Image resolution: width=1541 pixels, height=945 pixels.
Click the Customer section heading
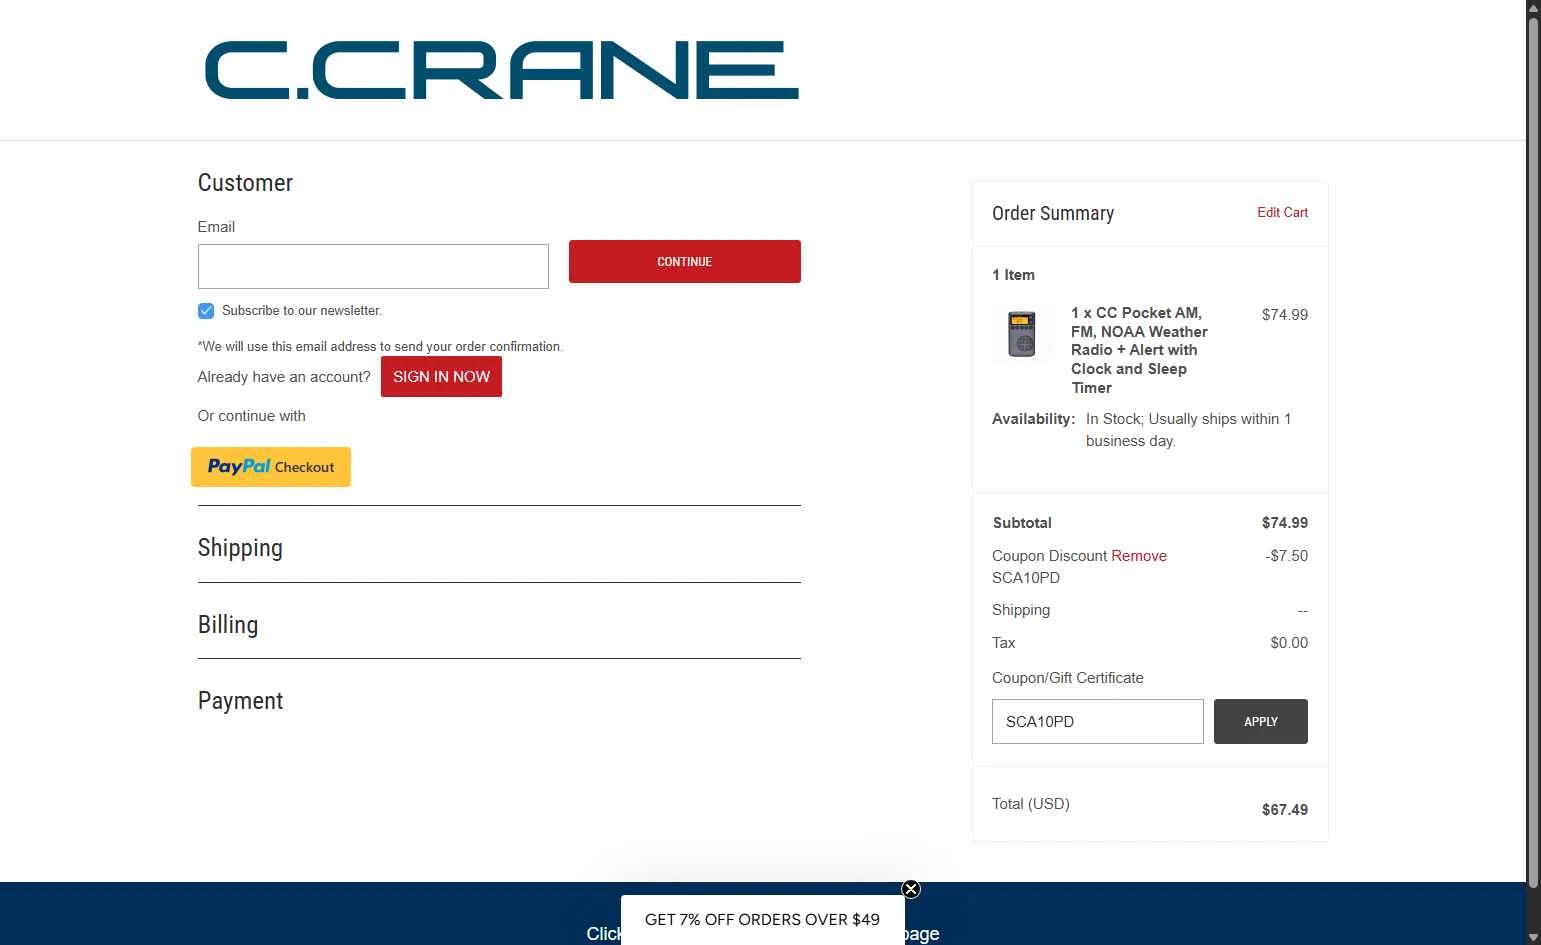click(245, 183)
